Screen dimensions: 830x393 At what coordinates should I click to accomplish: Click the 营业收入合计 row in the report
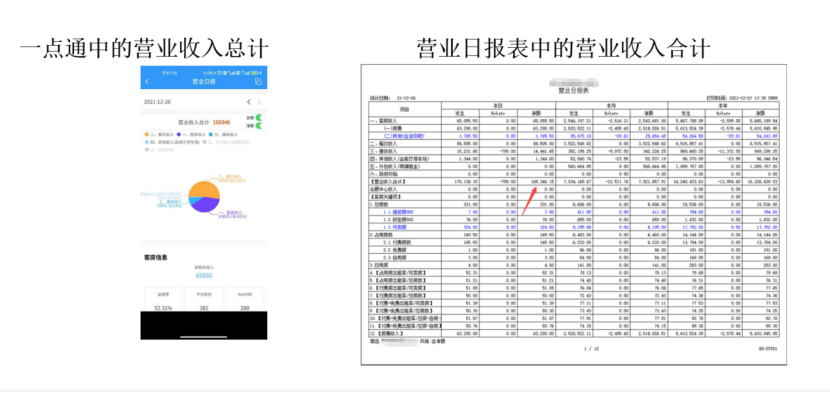574,181
